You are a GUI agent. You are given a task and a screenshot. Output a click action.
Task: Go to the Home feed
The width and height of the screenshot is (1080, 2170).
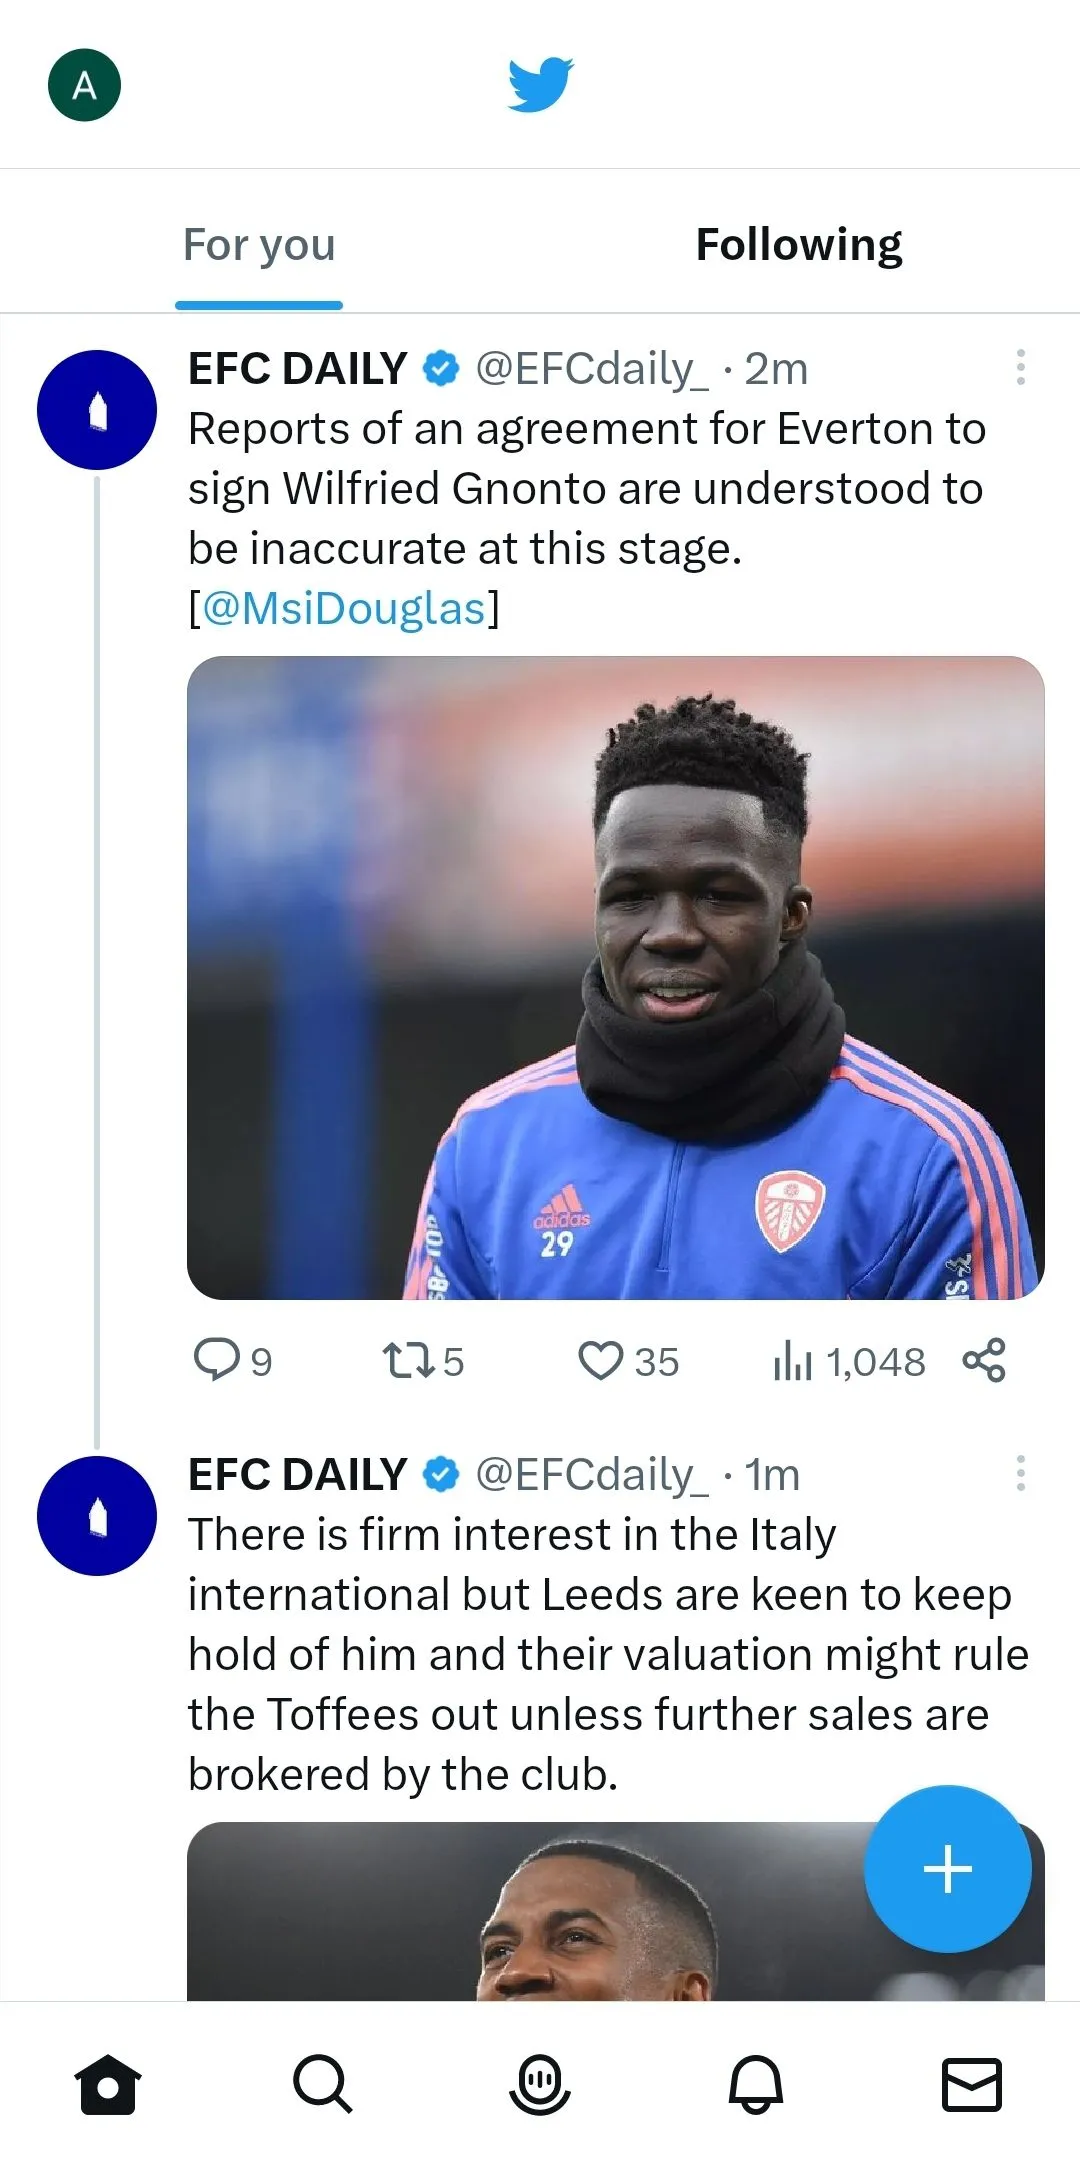click(x=108, y=2085)
